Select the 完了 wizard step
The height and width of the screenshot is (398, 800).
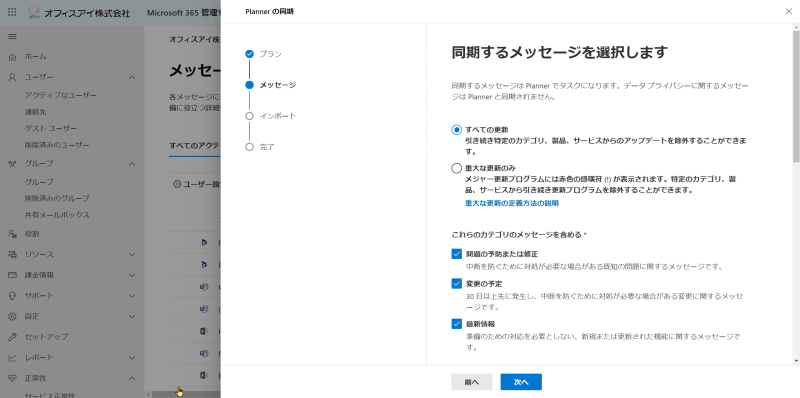click(260, 147)
